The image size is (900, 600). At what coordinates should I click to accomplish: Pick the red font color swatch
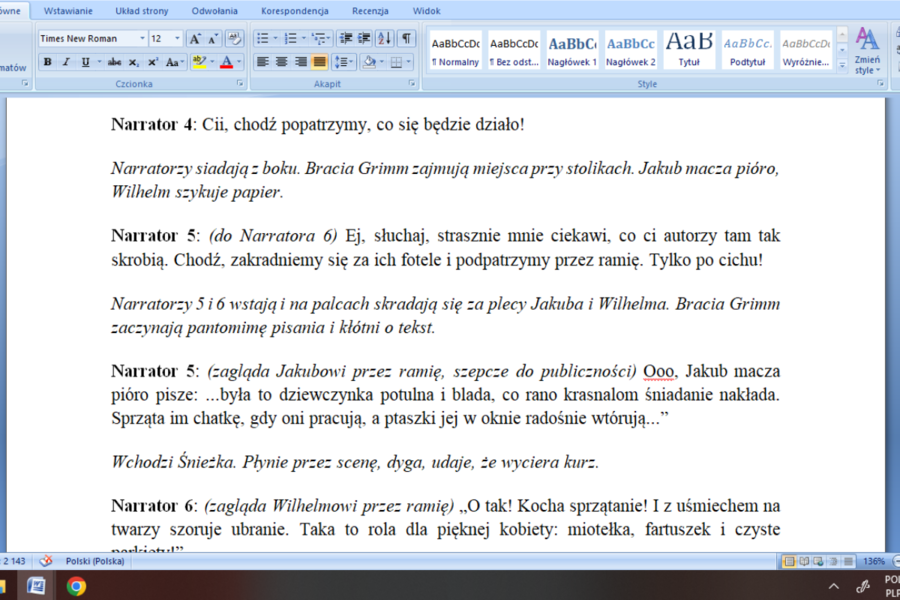(225, 62)
